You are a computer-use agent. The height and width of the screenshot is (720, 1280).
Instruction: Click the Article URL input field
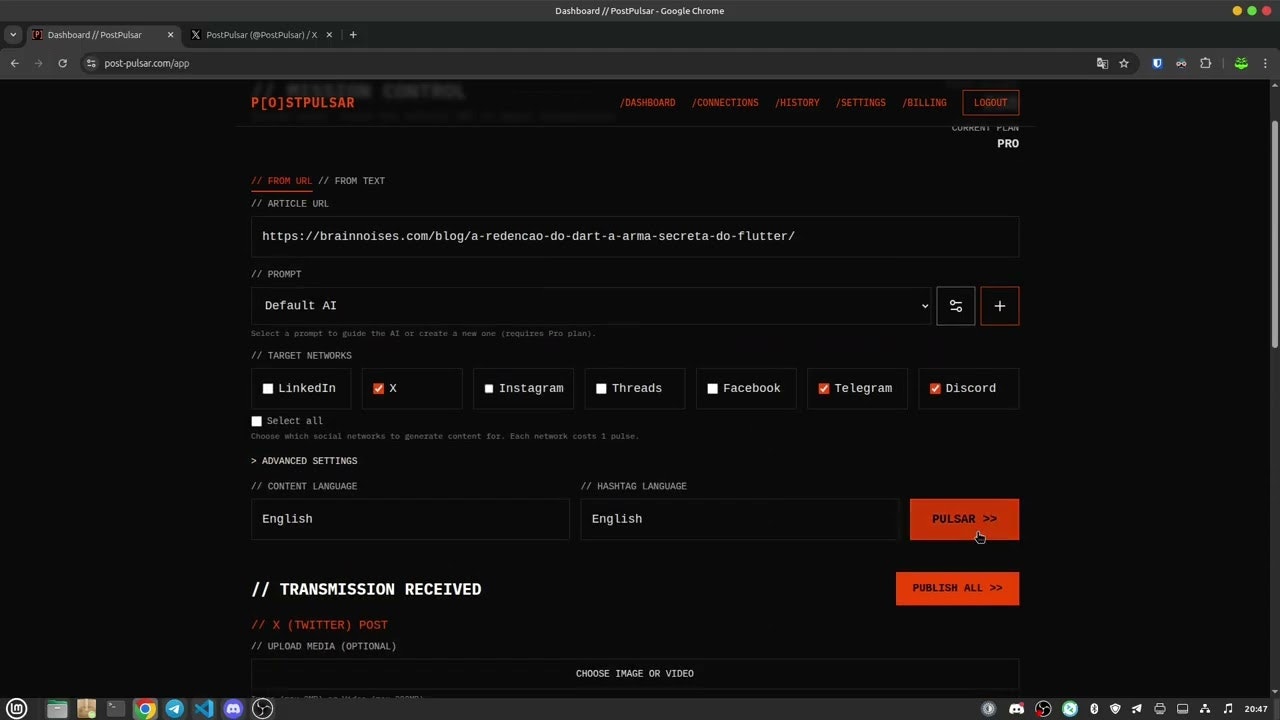point(635,237)
